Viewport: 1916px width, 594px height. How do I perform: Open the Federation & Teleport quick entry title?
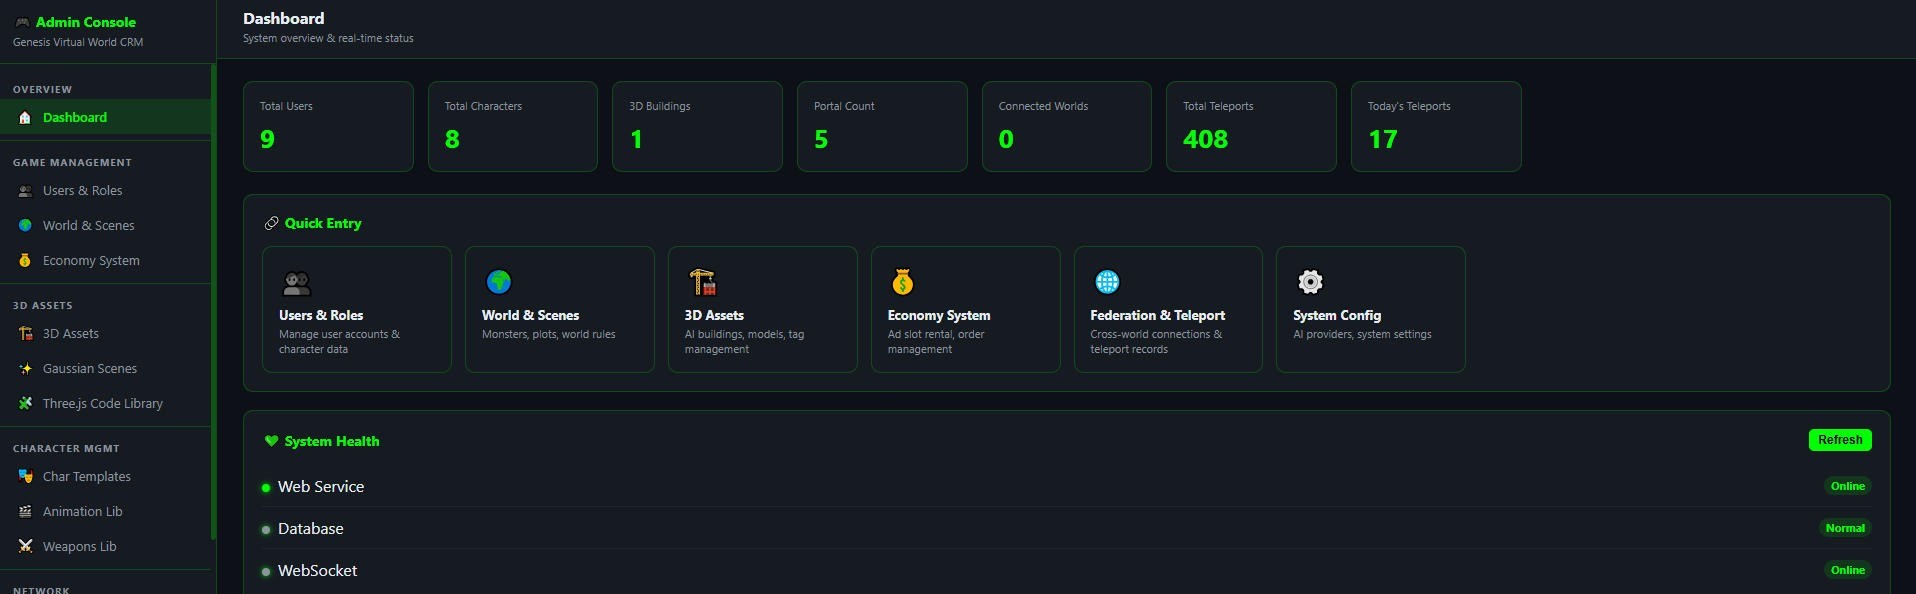(x=1157, y=315)
